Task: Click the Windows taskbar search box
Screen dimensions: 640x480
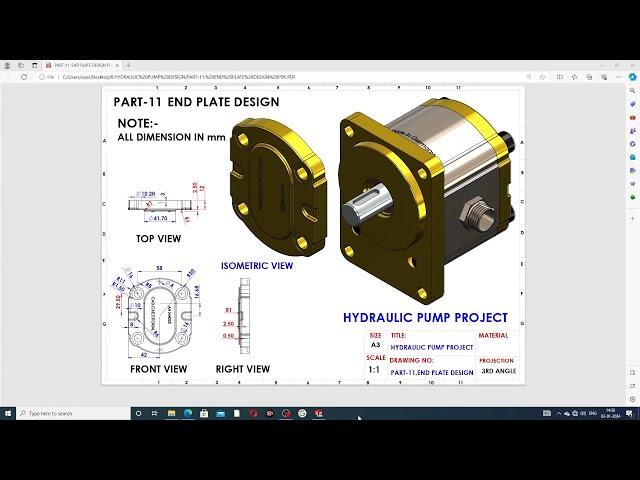Action: [68, 413]
